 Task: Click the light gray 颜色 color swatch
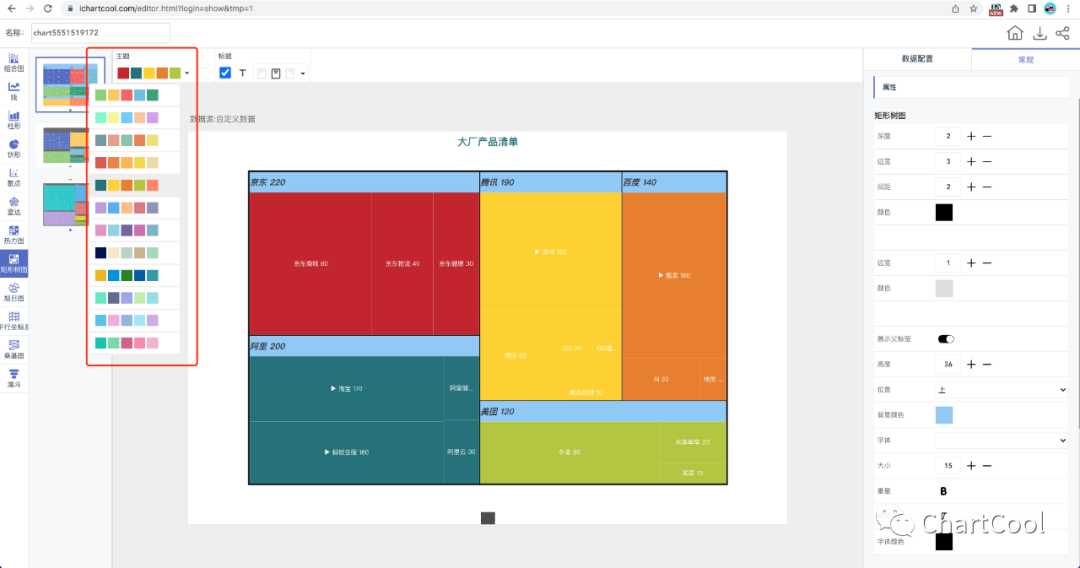coord(944,288)
